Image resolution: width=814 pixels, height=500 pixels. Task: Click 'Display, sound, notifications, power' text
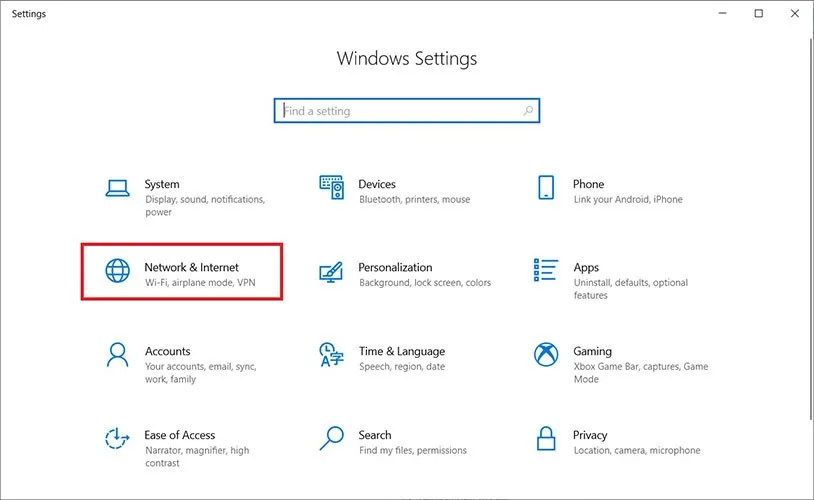coord(205,206)
